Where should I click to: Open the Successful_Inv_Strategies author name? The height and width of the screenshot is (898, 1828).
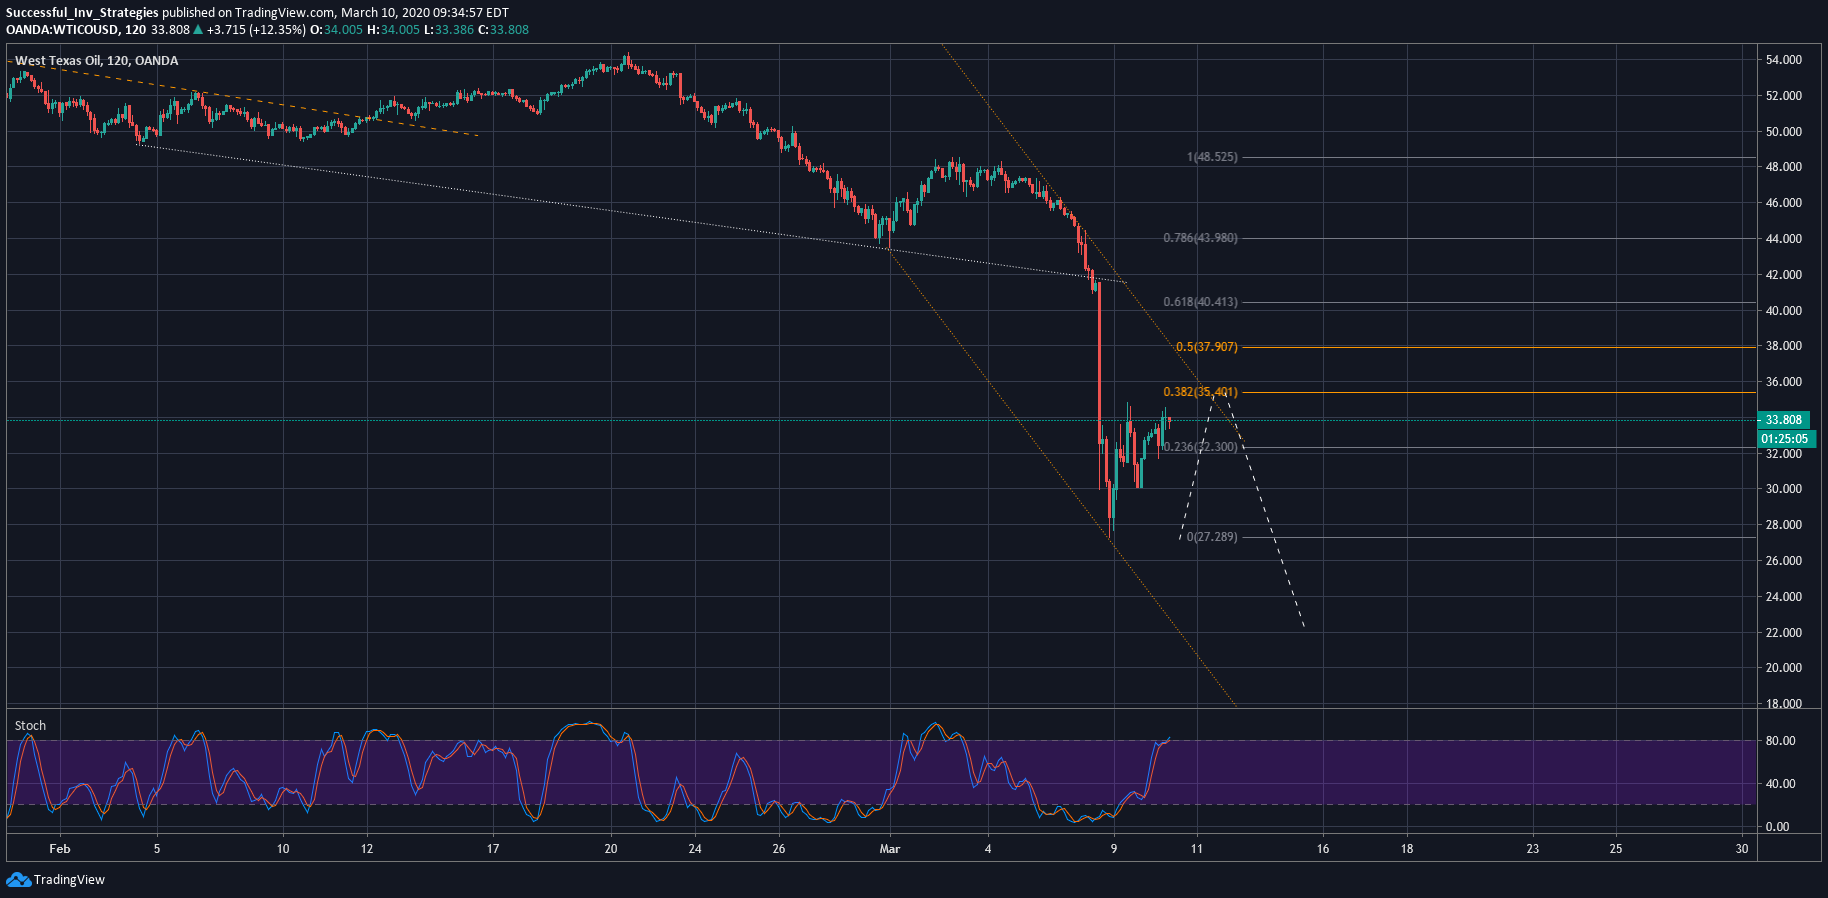coord(82,13)
